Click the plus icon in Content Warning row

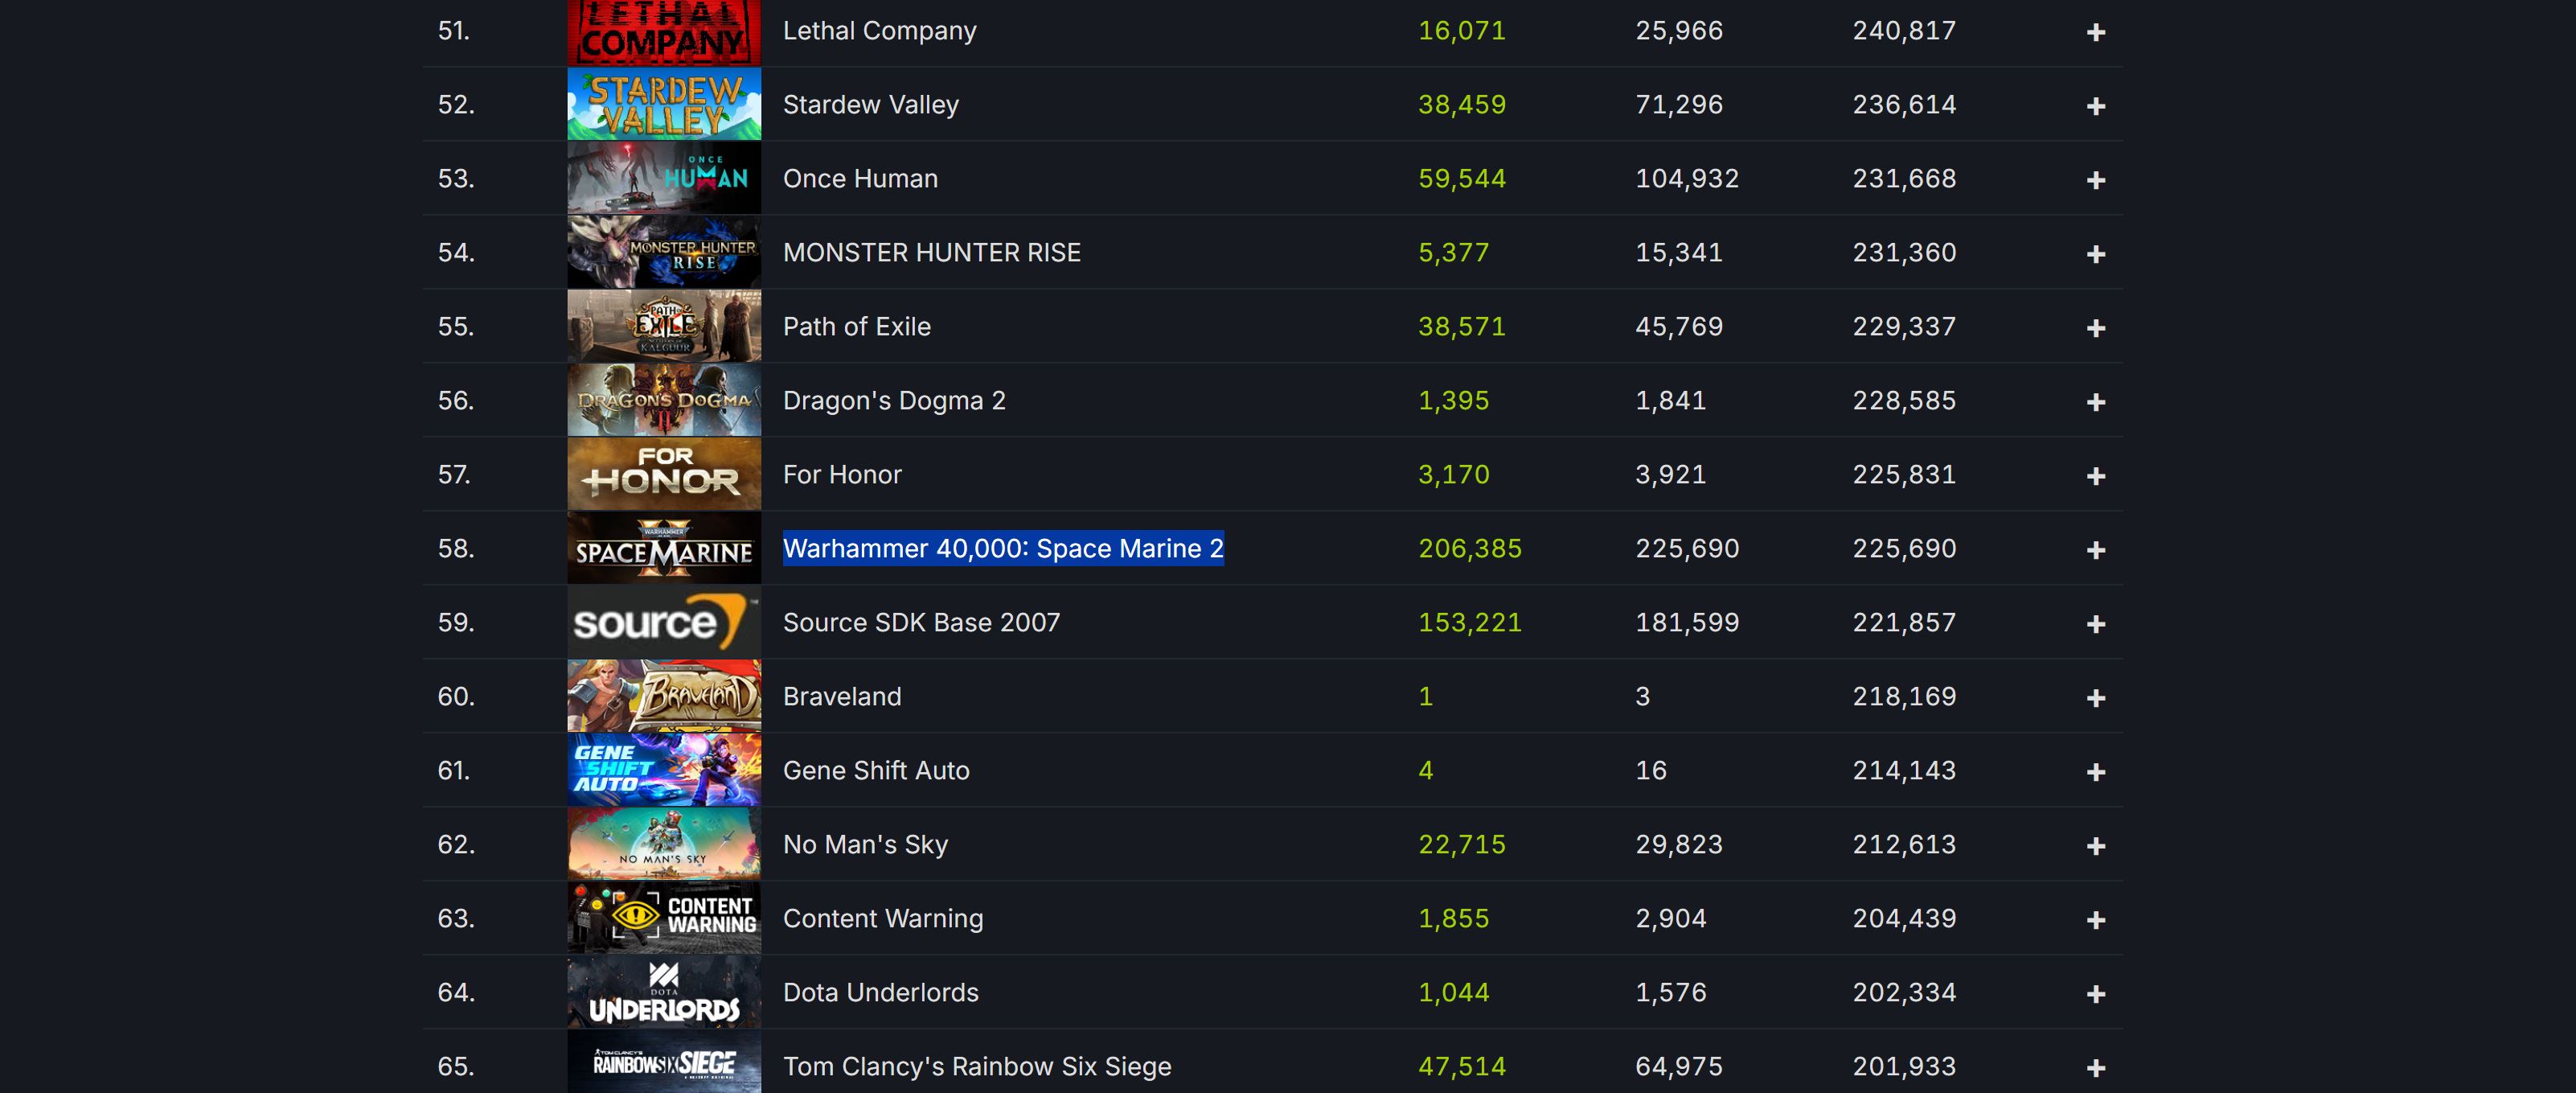tap(2096, 920)
